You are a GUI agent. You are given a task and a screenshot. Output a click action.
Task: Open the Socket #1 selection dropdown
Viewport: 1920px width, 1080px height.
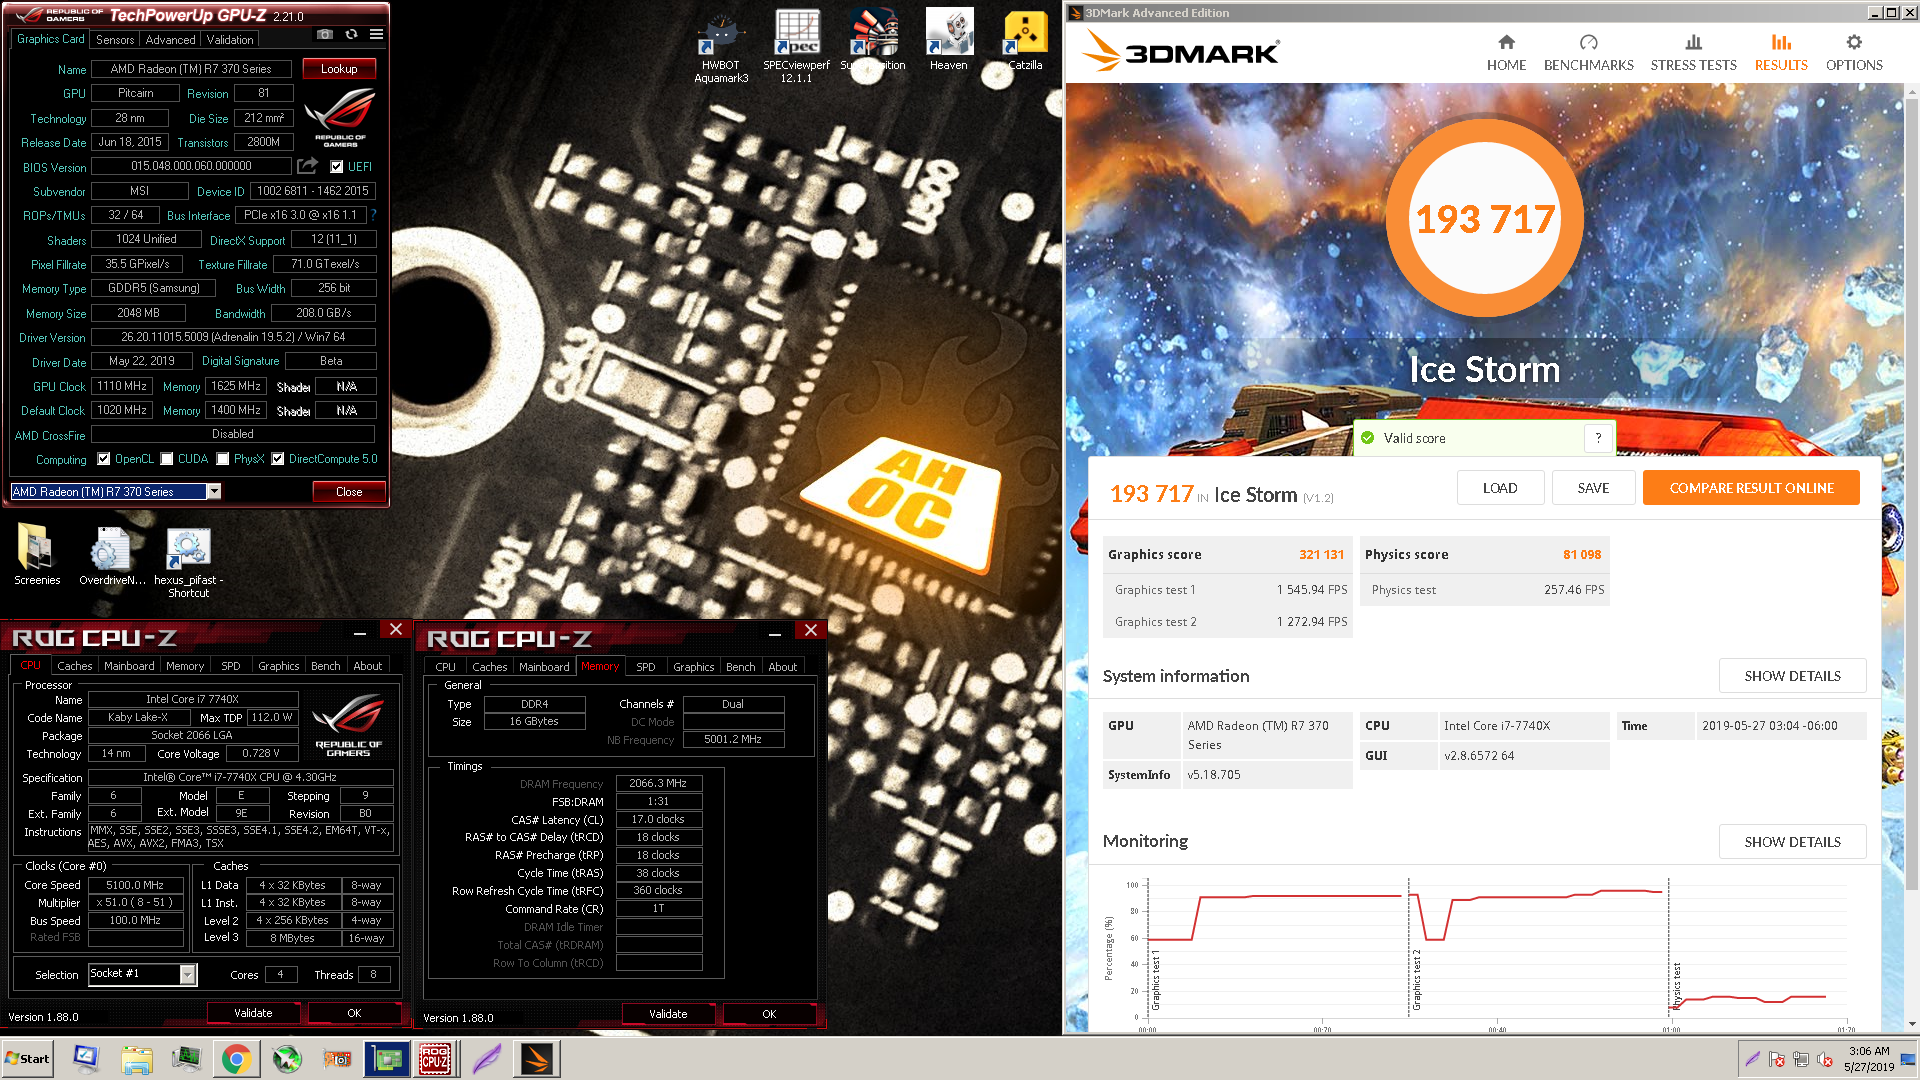tap(187, 974)
